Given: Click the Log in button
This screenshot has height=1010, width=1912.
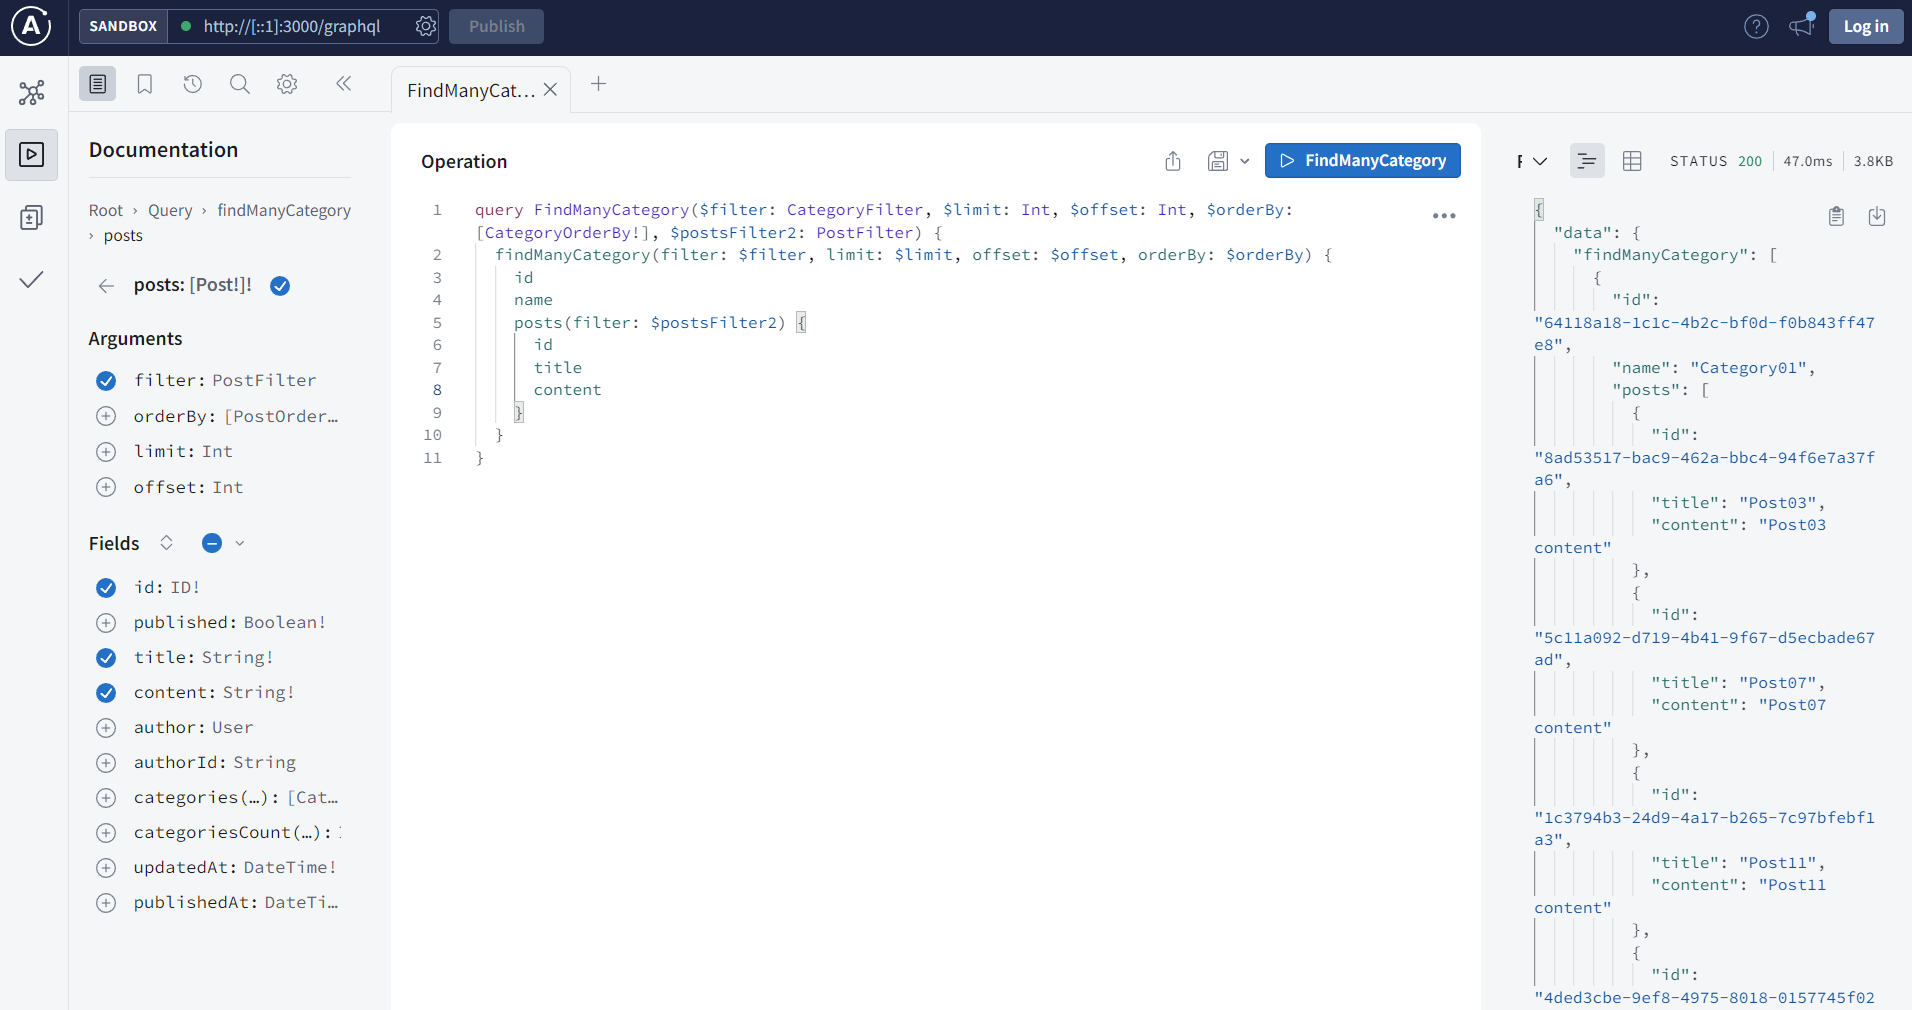Looking at the screenshot, I should coord(1865,26).
